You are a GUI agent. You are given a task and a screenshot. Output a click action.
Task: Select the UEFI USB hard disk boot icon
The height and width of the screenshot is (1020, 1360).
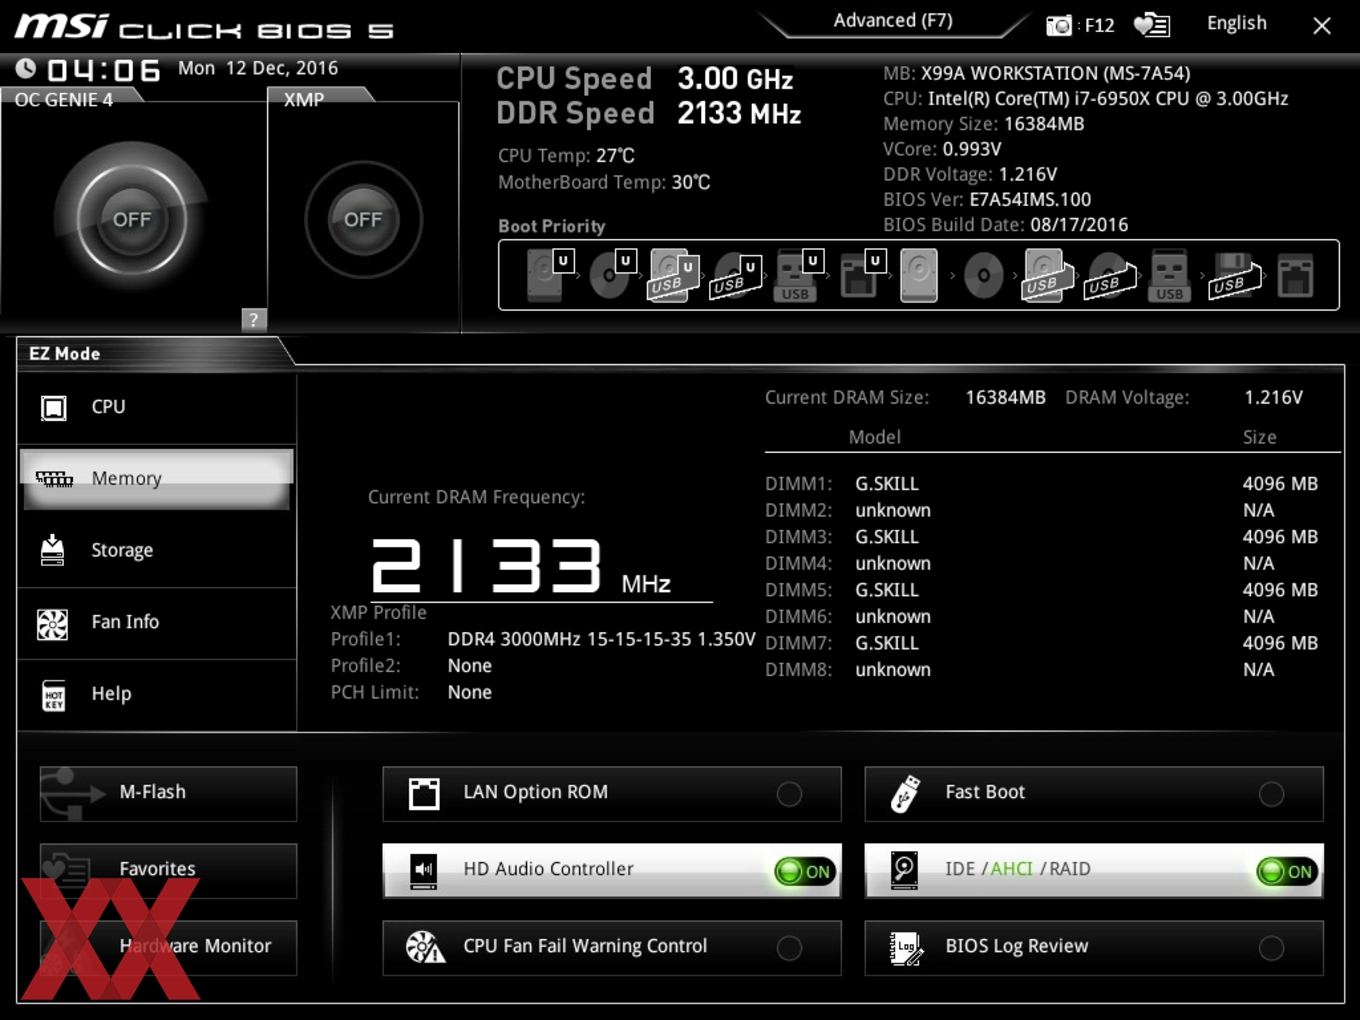coord(673,275)
